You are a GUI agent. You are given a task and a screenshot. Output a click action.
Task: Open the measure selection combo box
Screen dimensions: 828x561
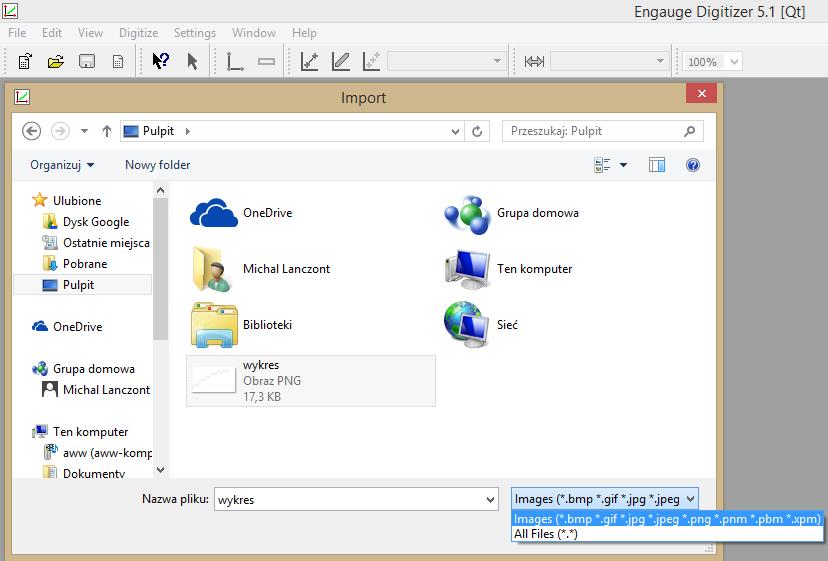tap(609, 61)
